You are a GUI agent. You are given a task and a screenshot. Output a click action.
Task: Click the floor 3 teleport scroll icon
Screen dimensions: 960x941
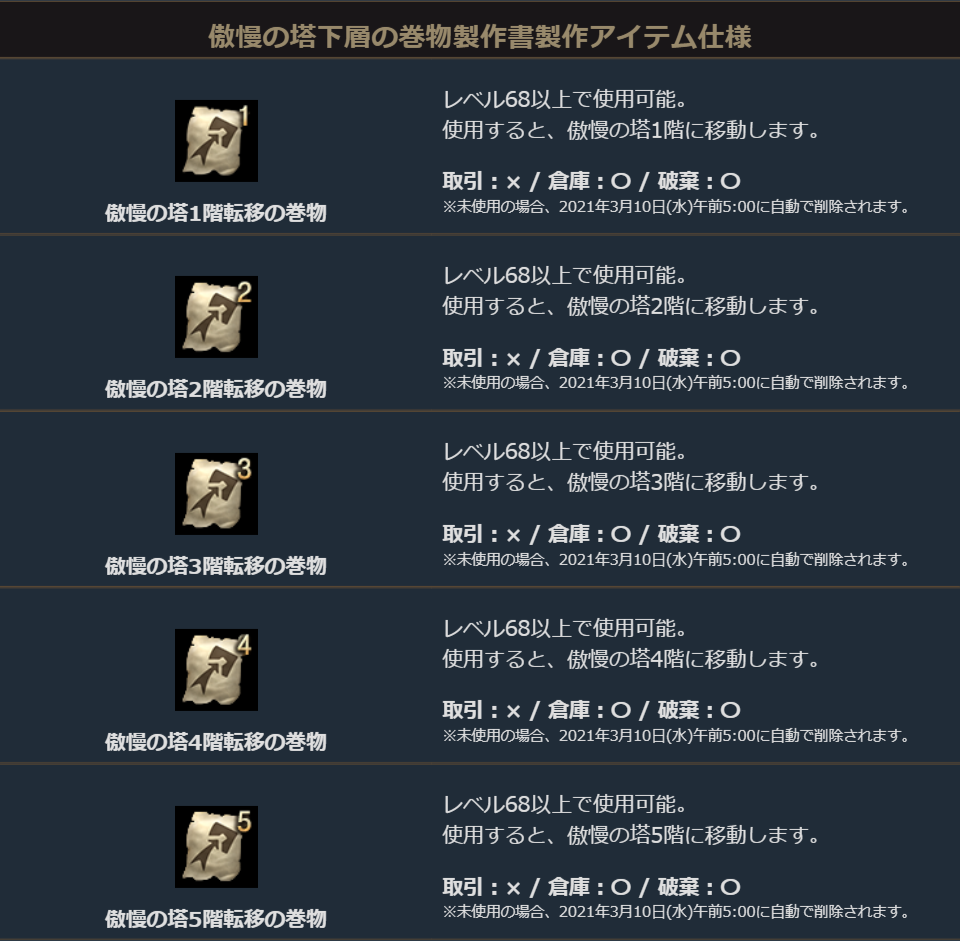(x=216, y=493)
